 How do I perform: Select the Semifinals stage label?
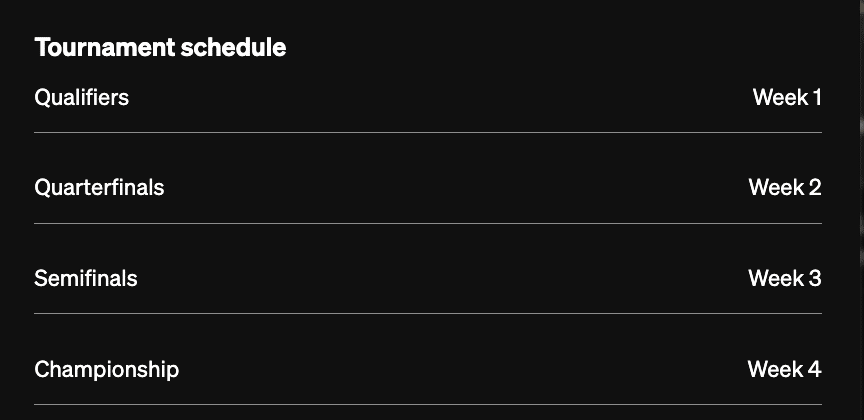[x=86, y=278]
